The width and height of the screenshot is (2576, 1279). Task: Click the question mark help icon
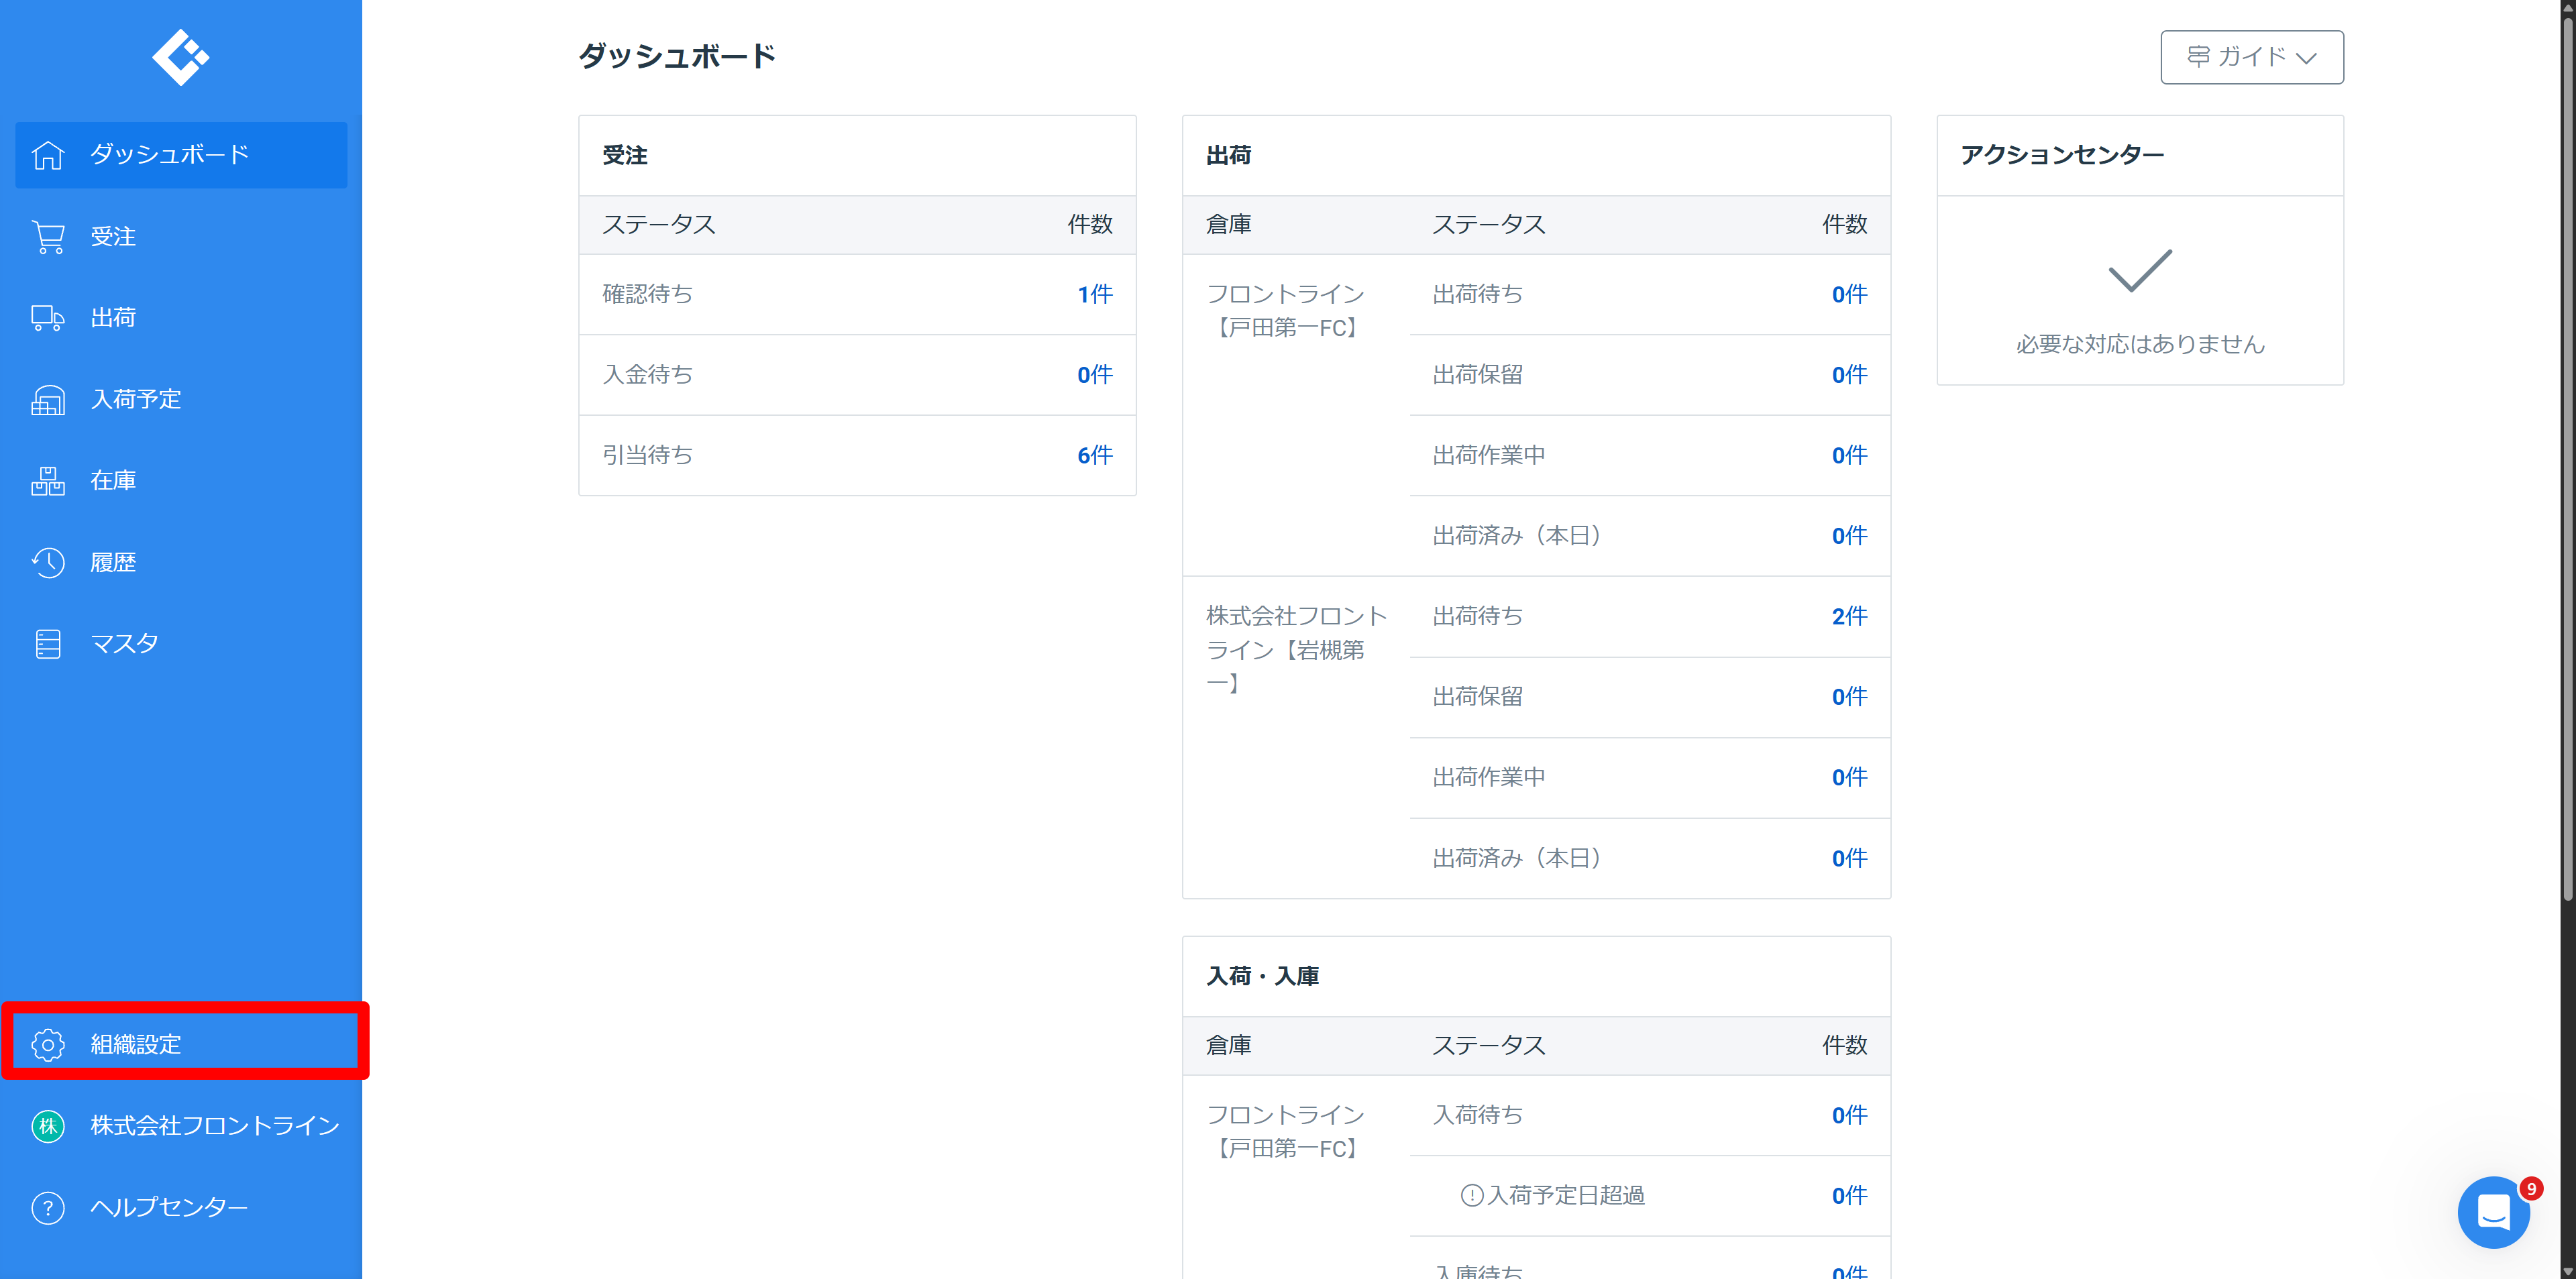pyautogui.click(x=48, y=1208)
